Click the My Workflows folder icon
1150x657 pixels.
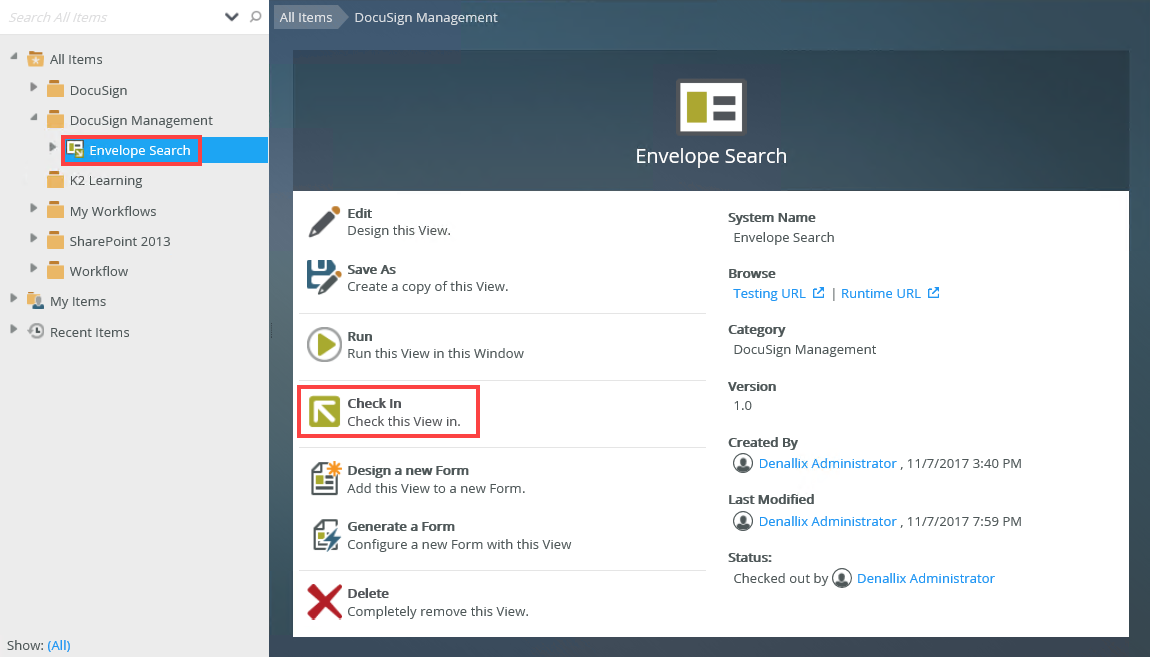55,210
